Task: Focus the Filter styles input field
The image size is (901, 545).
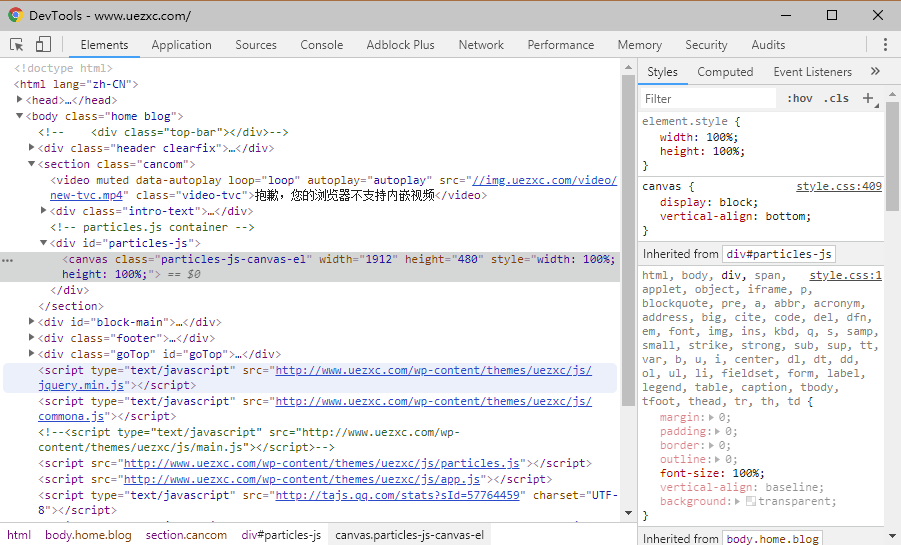Action: coord(708,99)
